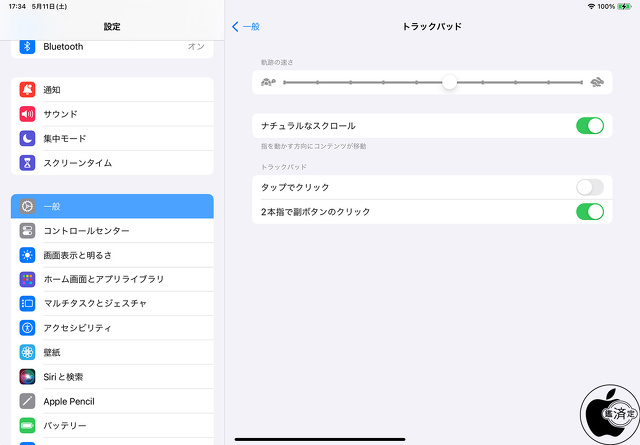Tap the Focus mode moon icon
Screen dimensions: 640x445
coord(27,138)
